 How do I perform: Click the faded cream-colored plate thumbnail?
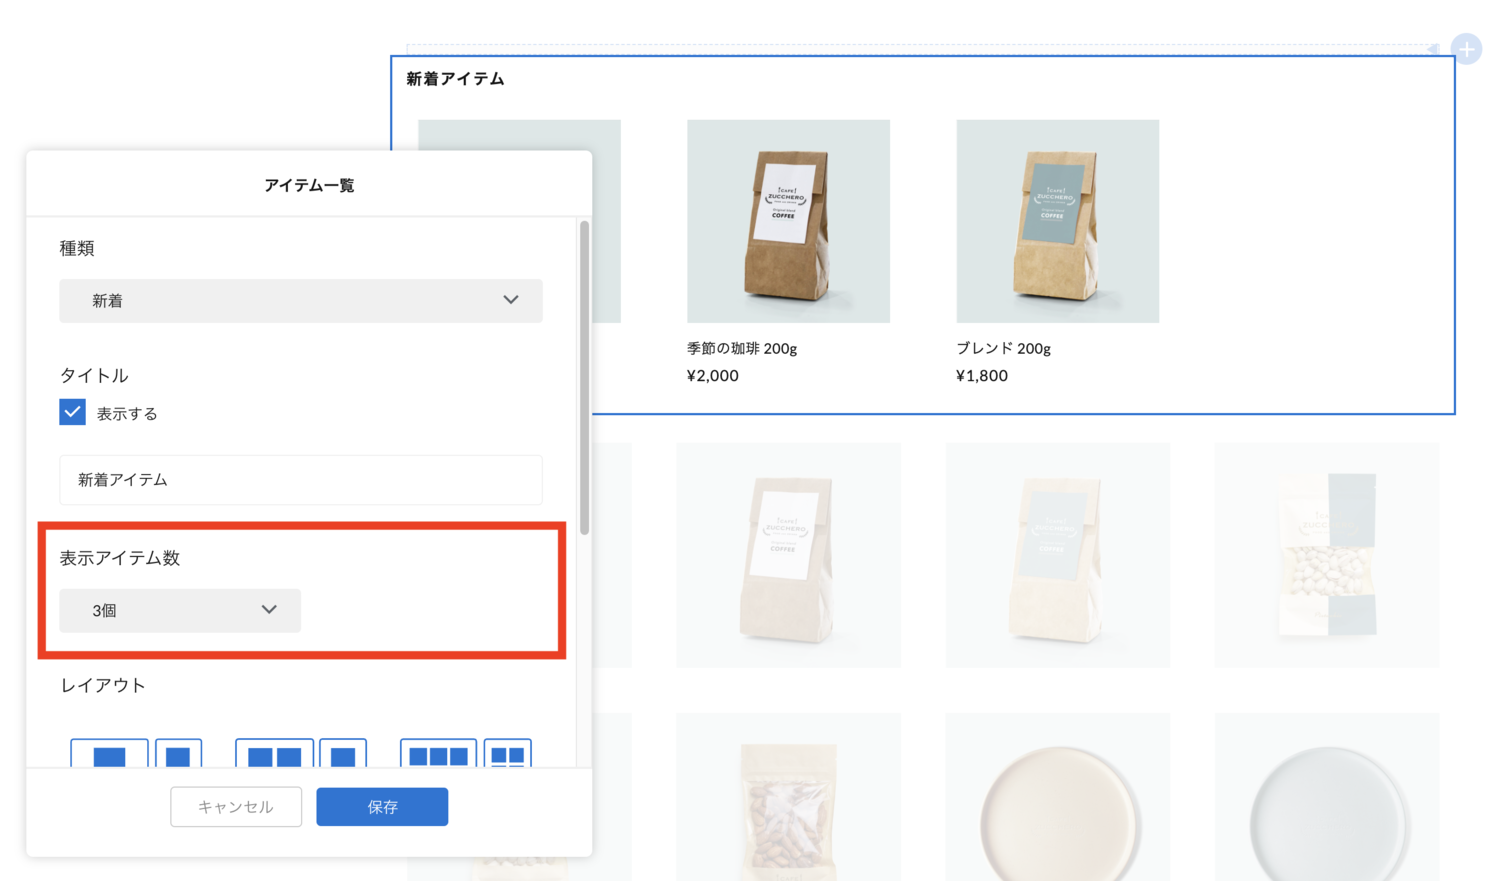1058,797
